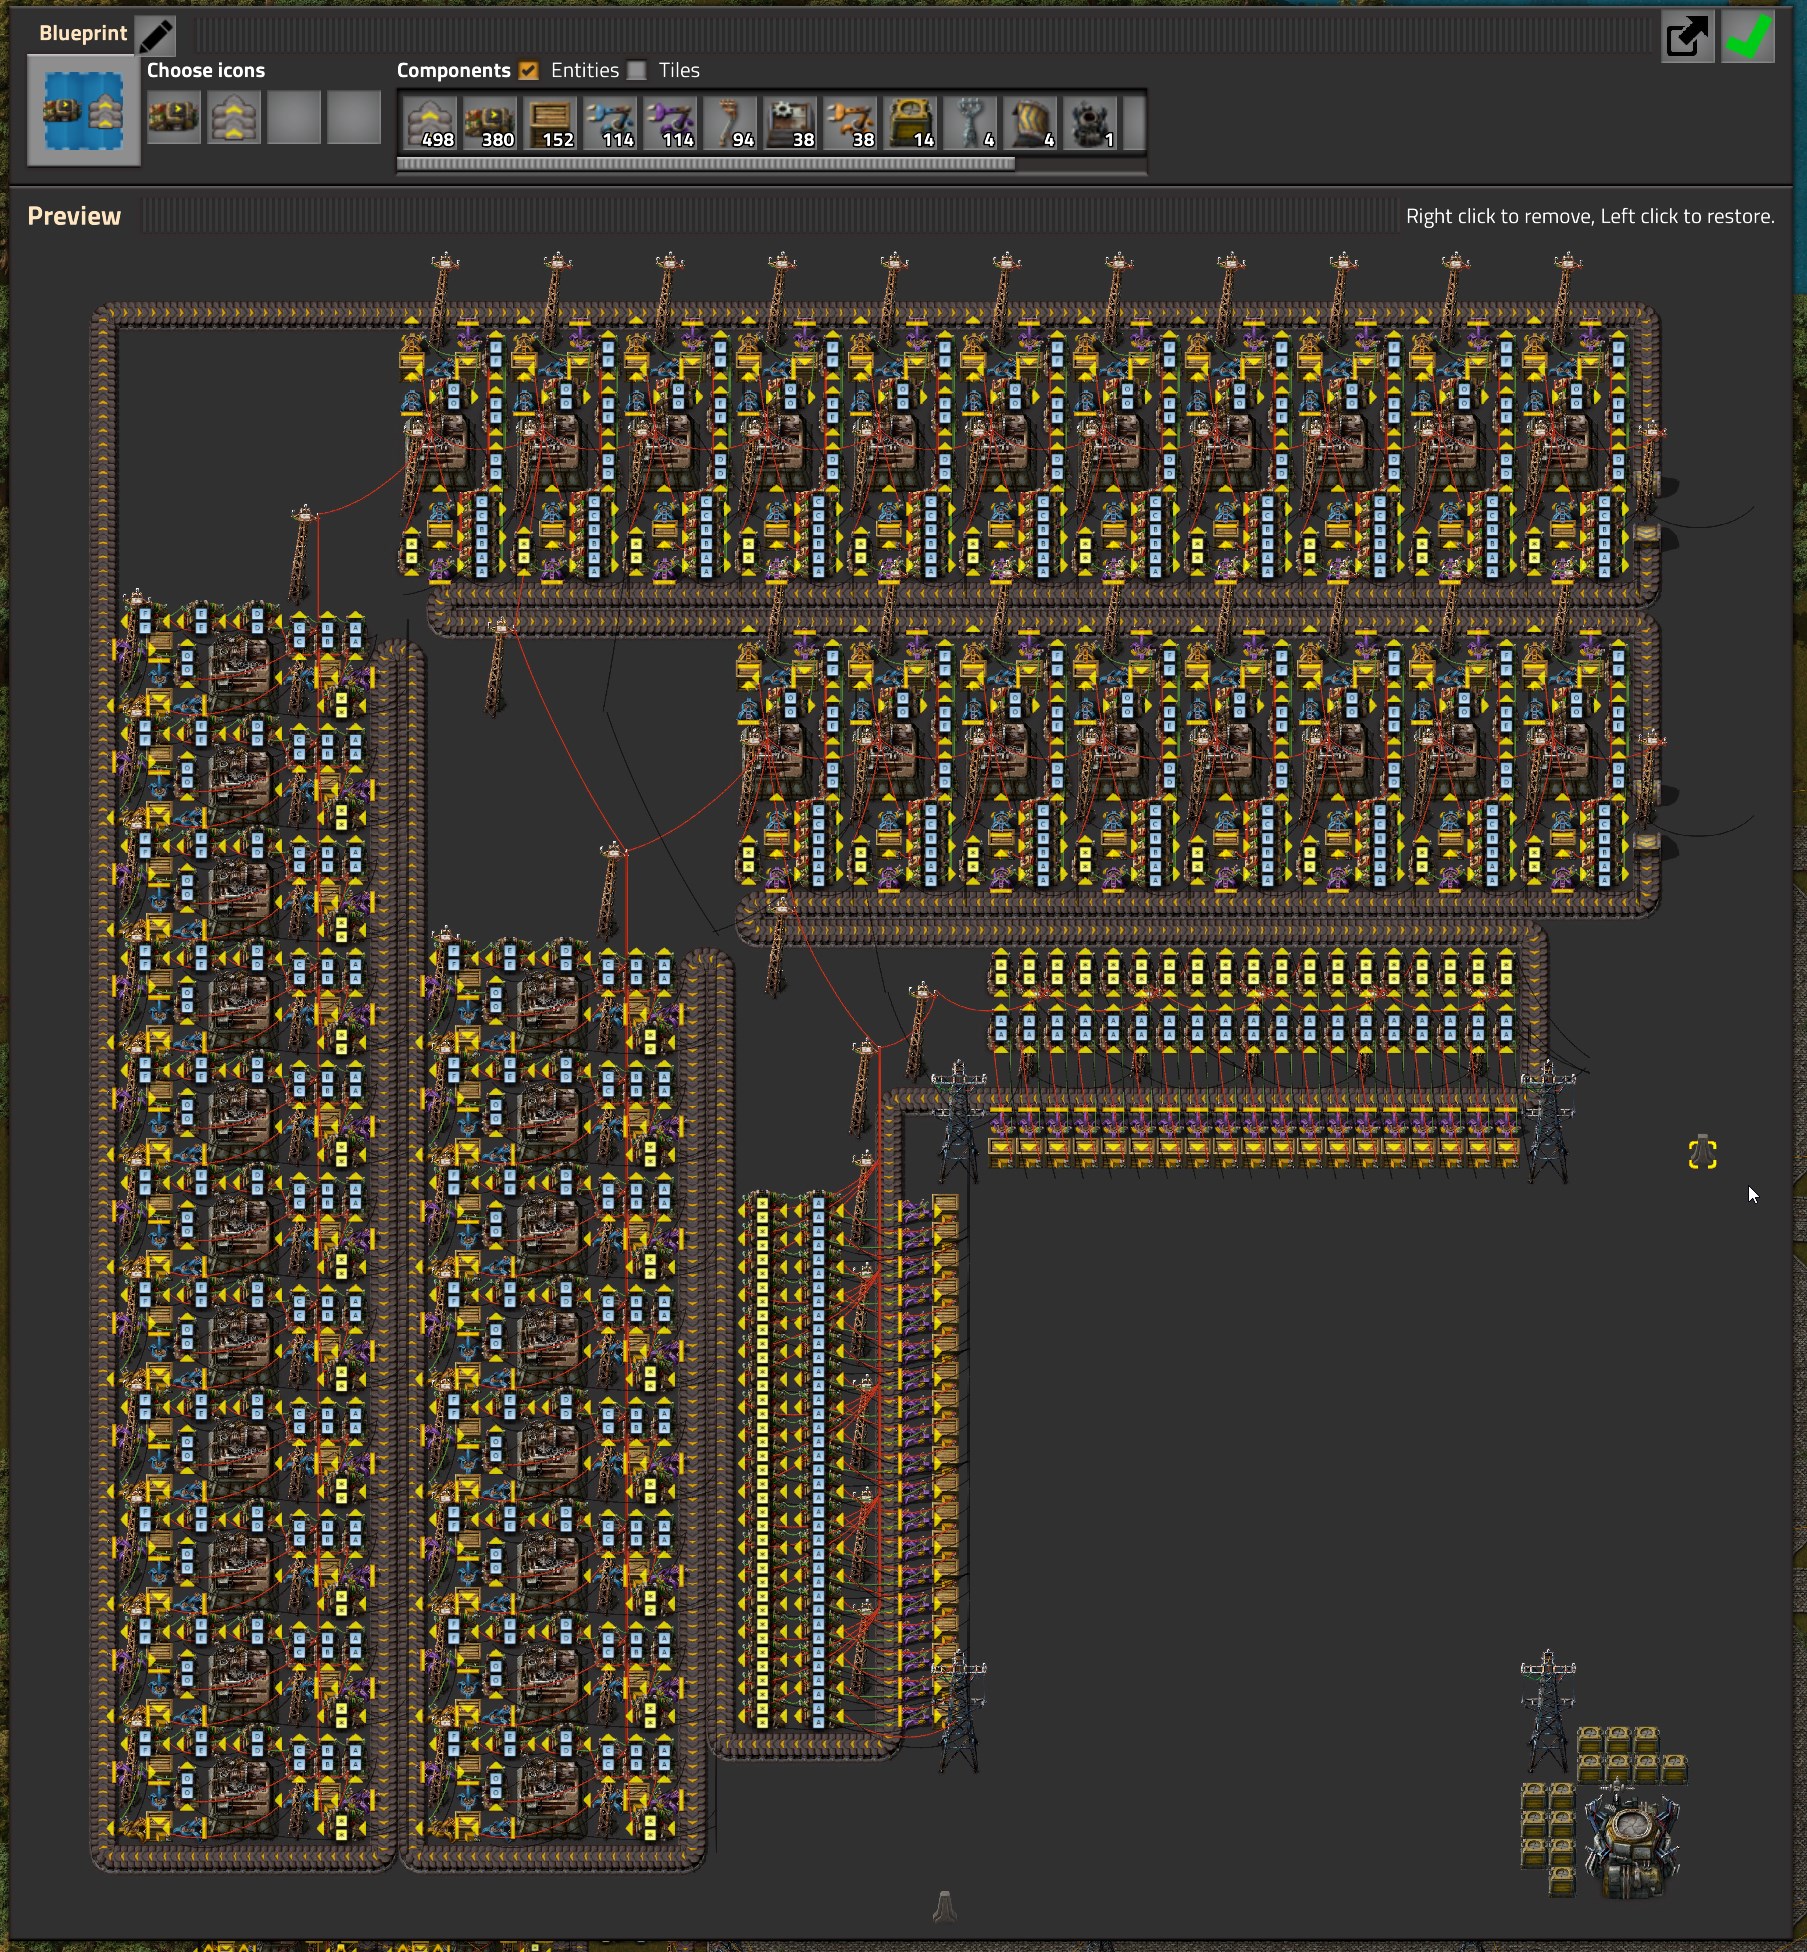Click the entity marked with yellow selection brackets
This screenshot has width=1807, height=1952.
click(x=1702, y=1154)
